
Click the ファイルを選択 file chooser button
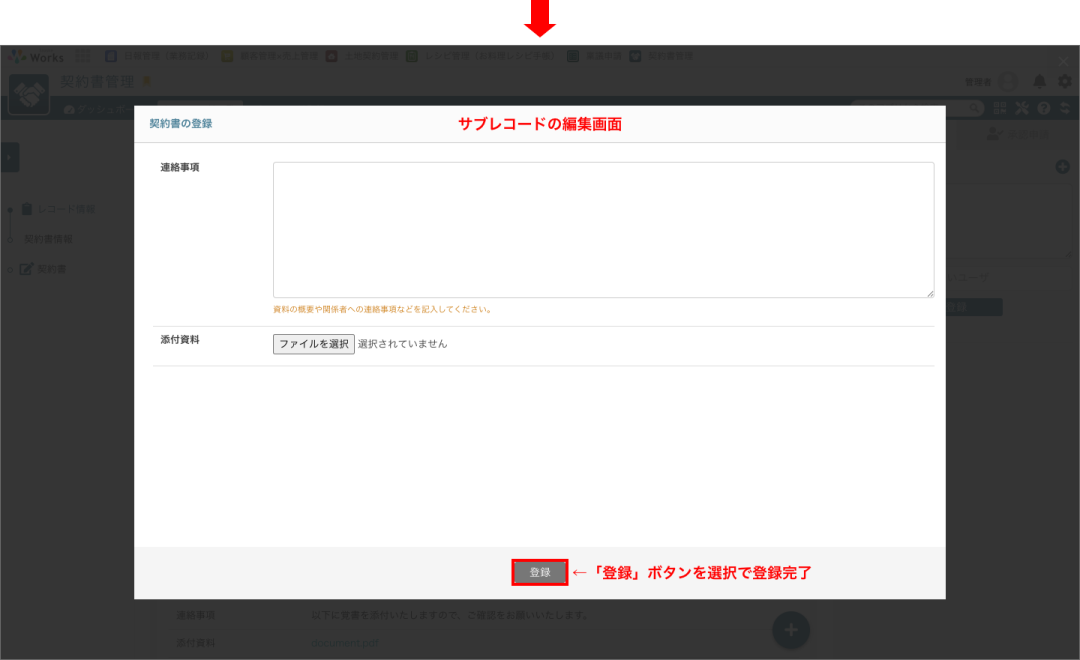tap(313, 344)
